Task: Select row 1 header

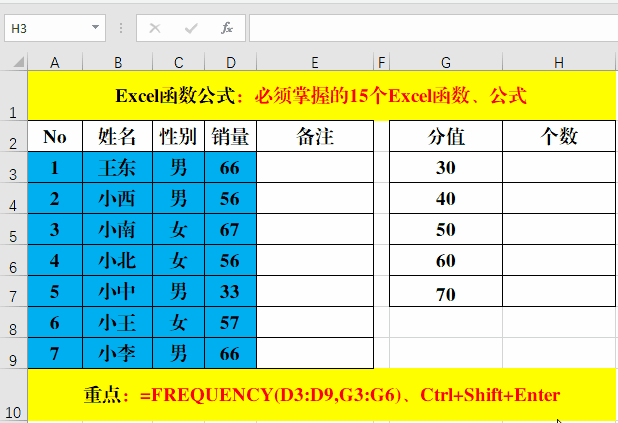Action: pos(13,96)
